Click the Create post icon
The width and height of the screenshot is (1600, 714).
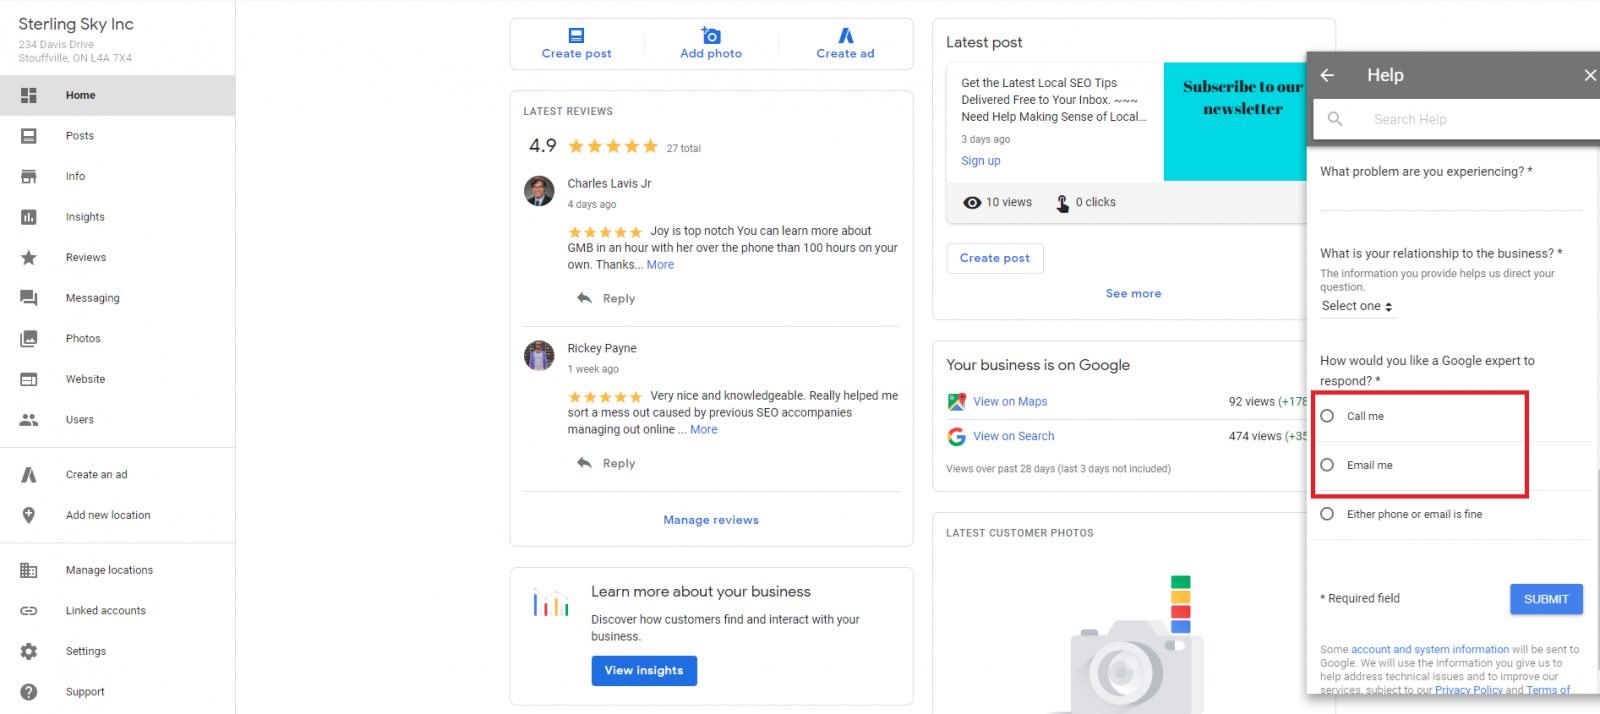click(x=576, y=36)
